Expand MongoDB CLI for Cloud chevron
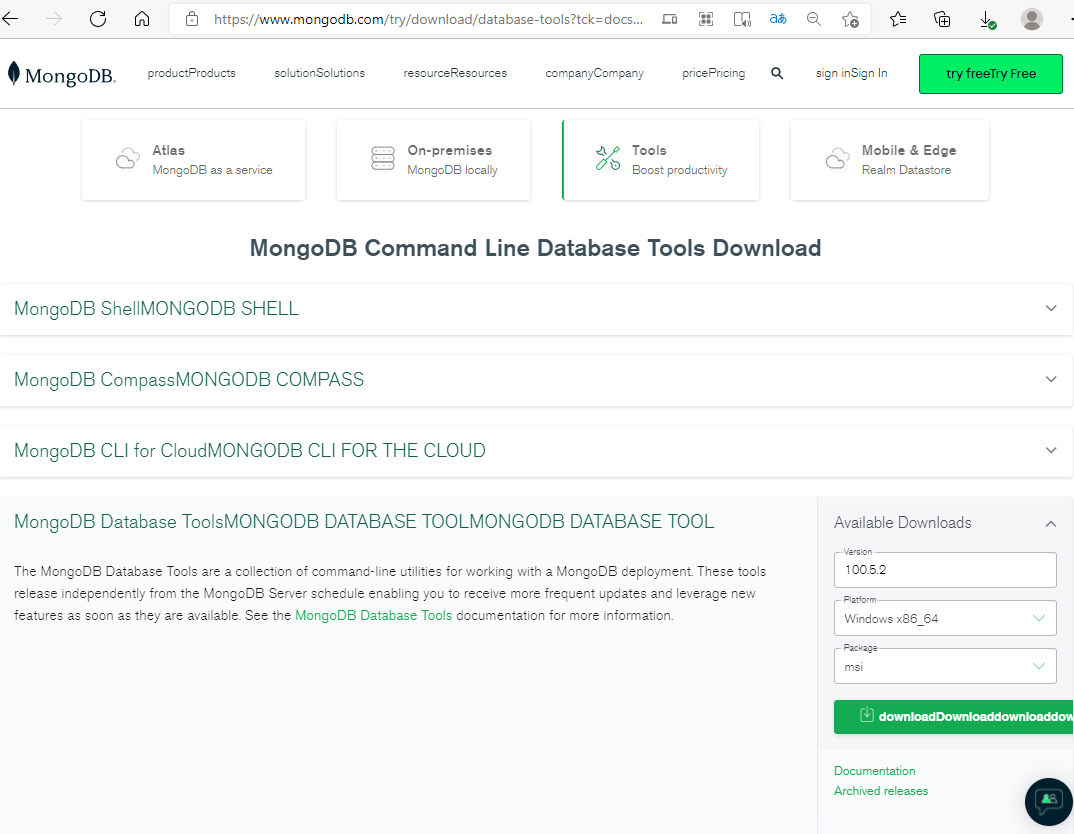 pyautogui.click(x=1051, y=451)
